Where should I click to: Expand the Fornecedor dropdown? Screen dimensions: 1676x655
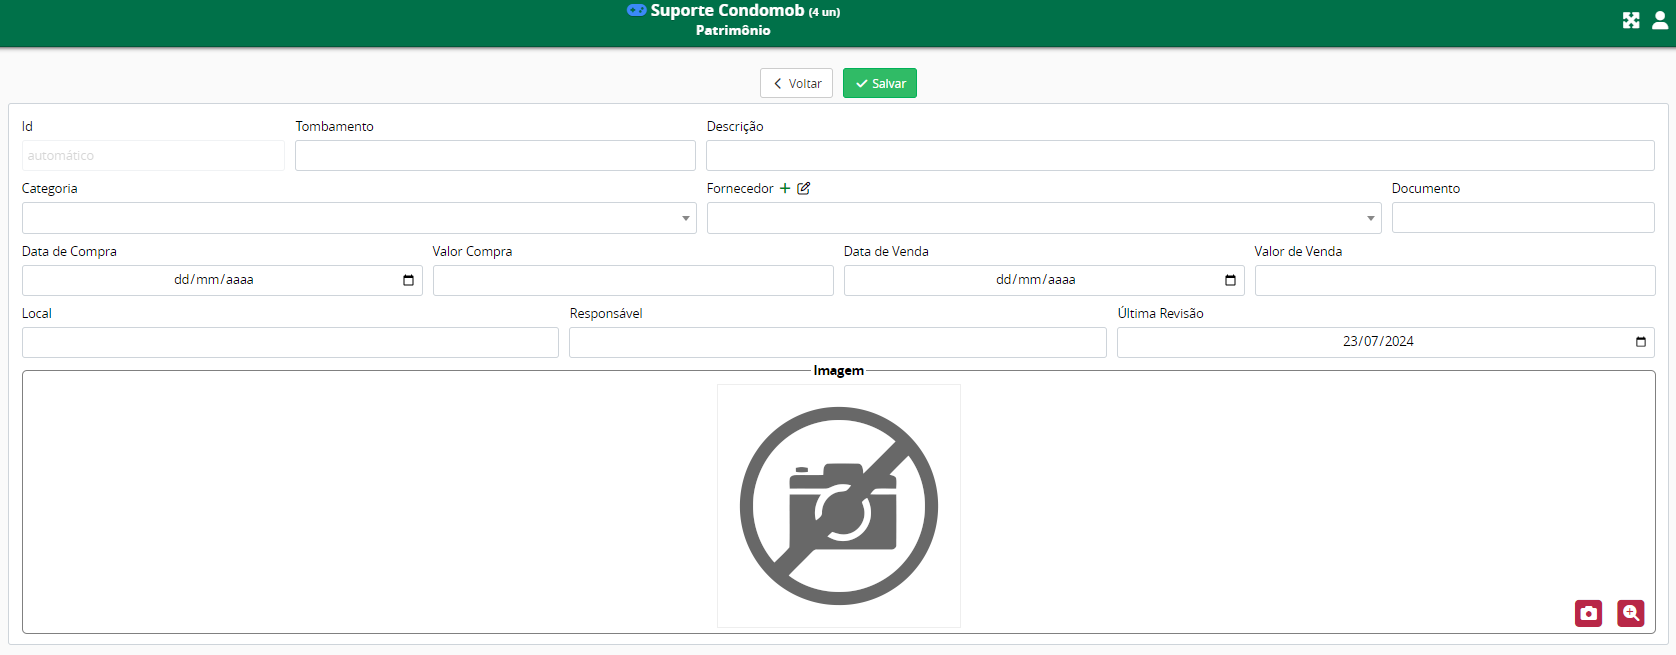1370,218
